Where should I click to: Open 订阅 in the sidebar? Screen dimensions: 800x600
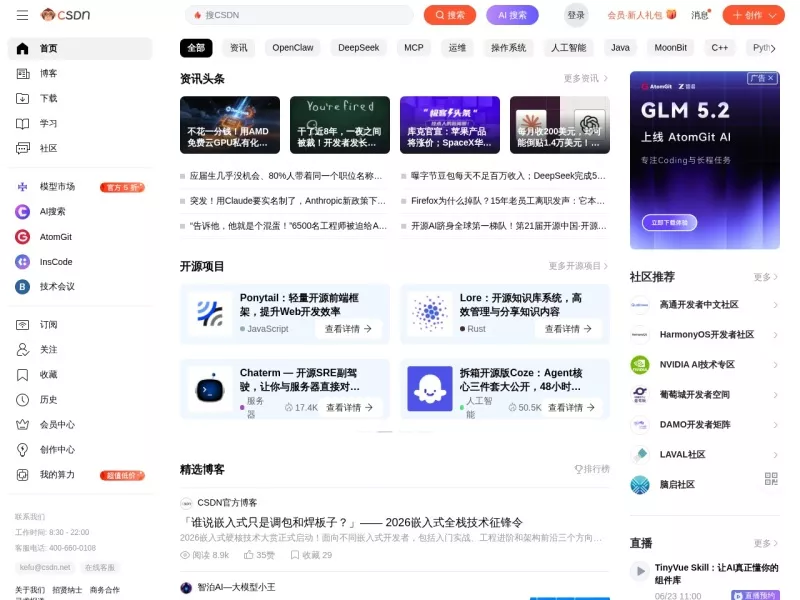(x=80, y=325)
